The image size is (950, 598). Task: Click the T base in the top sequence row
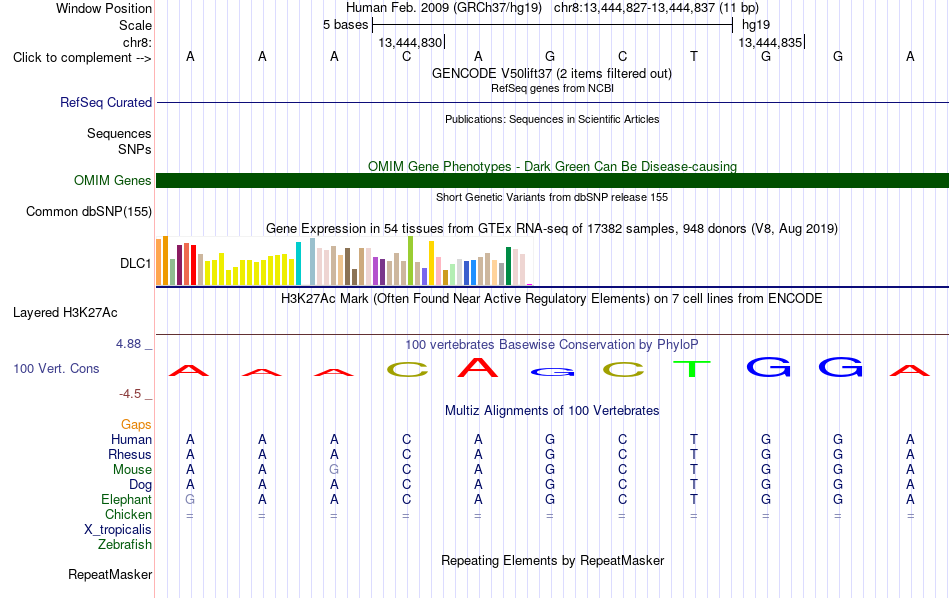tap(694, 56)
